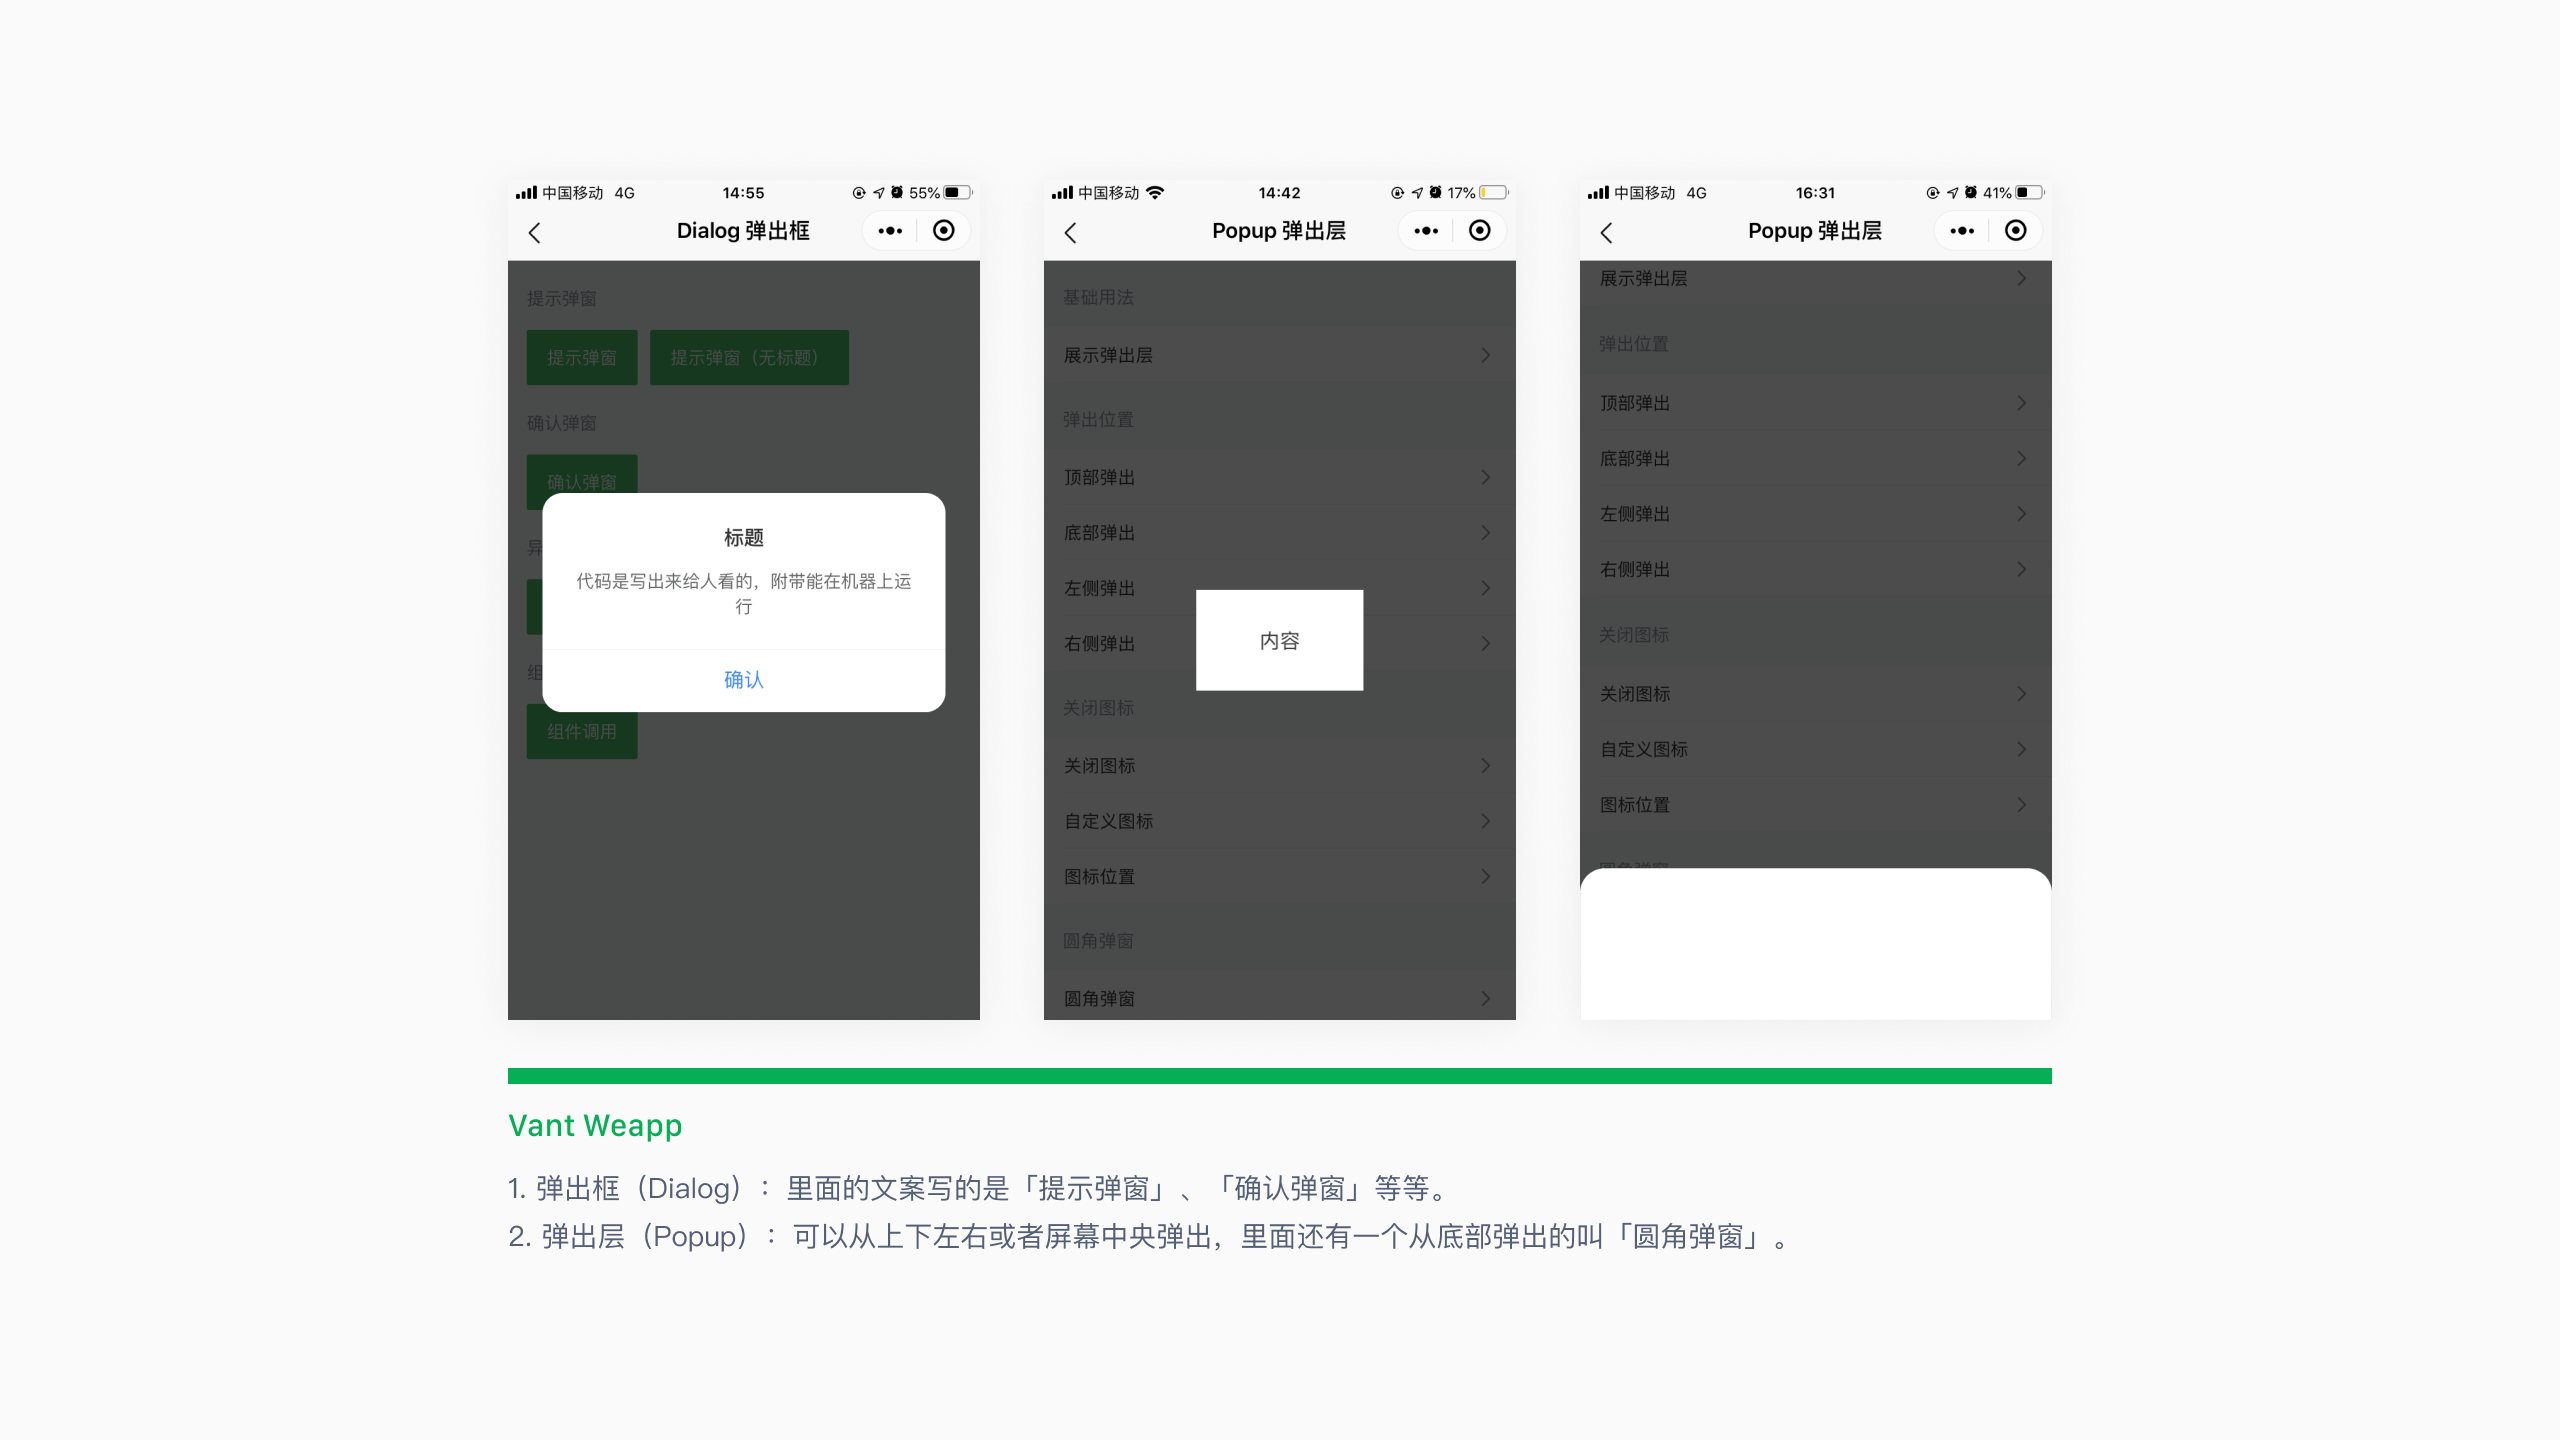Expand 顶部弹出 row chevron in middle screen

tap(1485, 477)
